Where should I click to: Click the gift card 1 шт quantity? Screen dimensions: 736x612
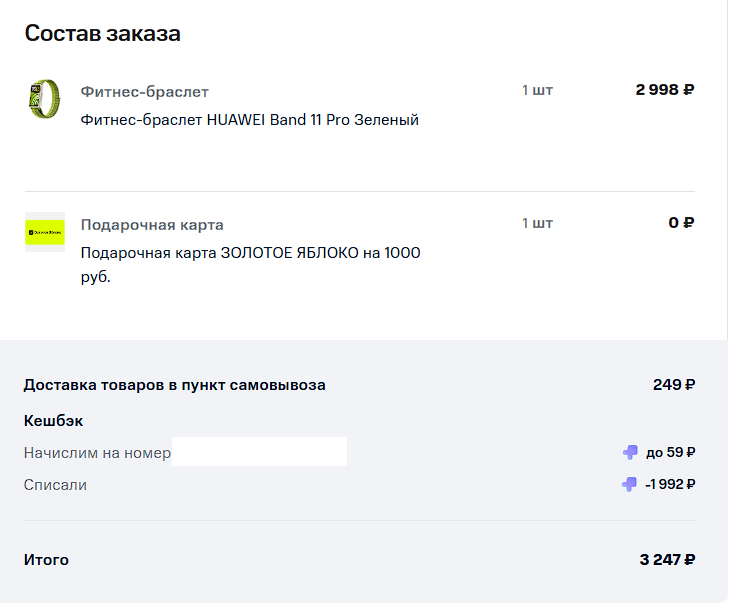537,223
